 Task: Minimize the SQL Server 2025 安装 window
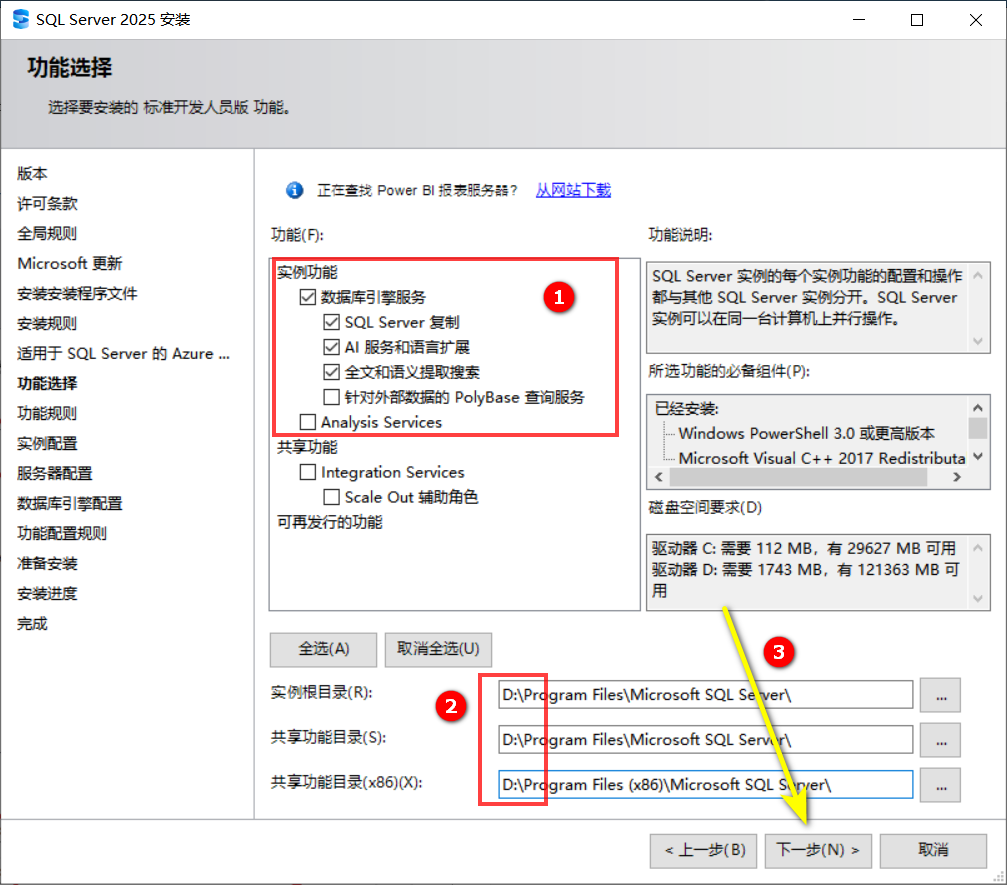(x=859, y=20)
